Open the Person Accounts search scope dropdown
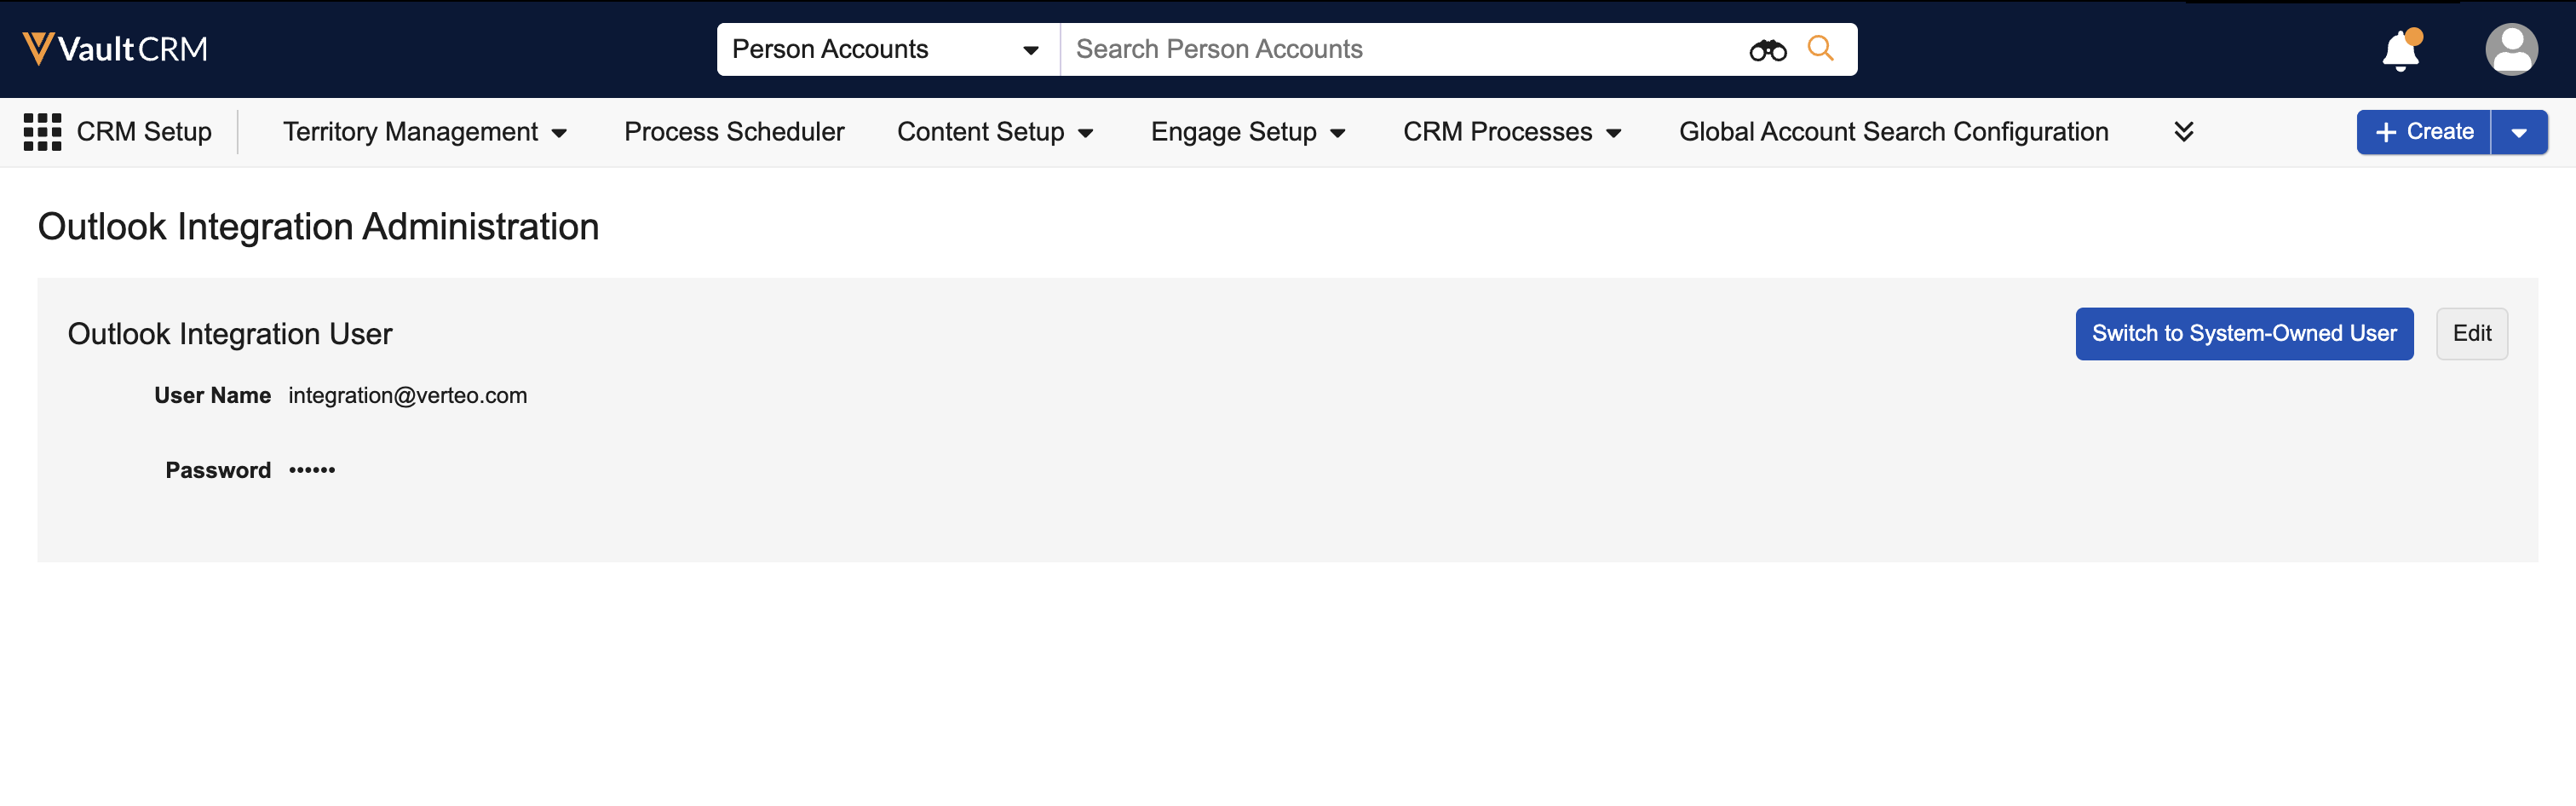2576x806 pixels. pos(886,49)
